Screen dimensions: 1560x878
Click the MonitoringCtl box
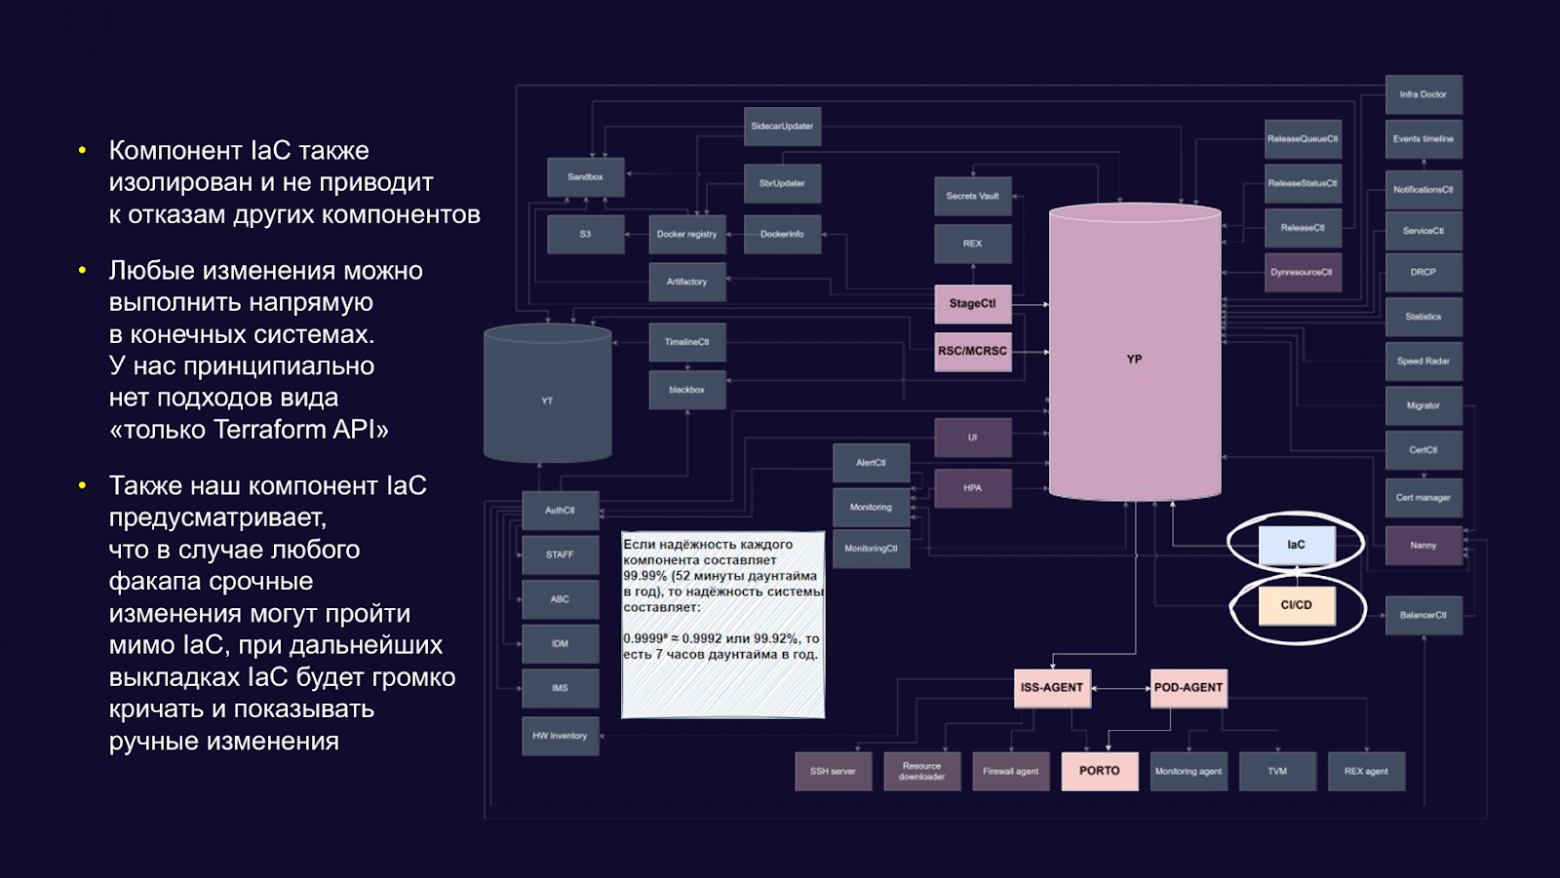pos(871,549)
